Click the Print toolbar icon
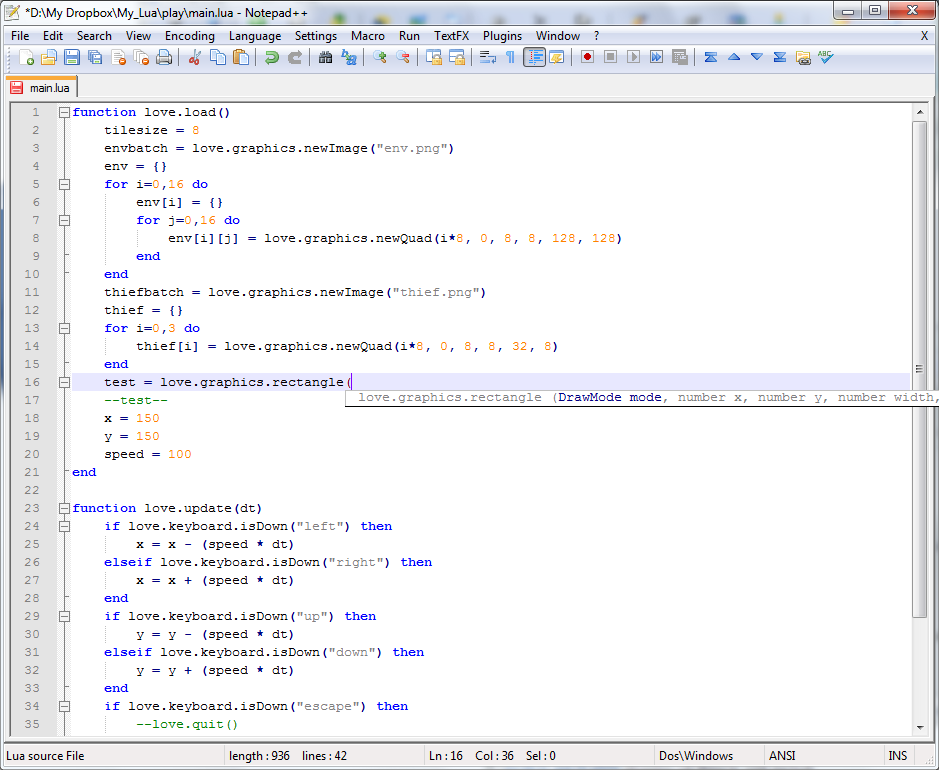Image resolution: width=939 pixels, height=770 pixels. 163,58
